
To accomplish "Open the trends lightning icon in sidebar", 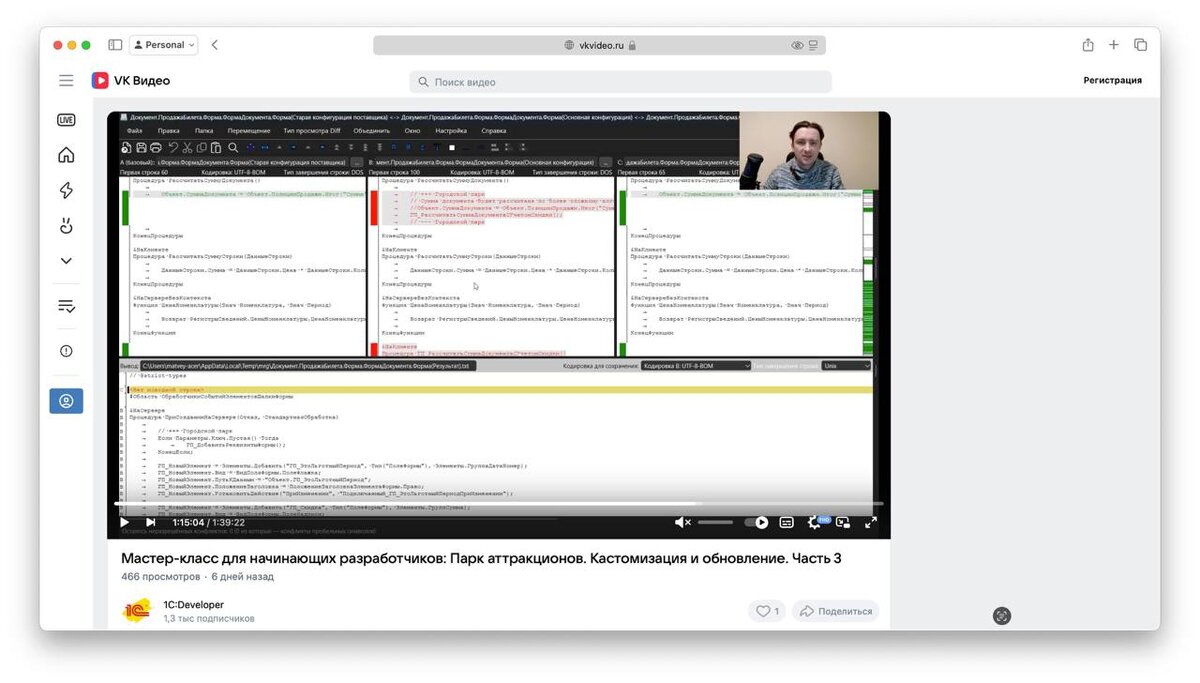I will pyautogui.click(x=66, y=190).
